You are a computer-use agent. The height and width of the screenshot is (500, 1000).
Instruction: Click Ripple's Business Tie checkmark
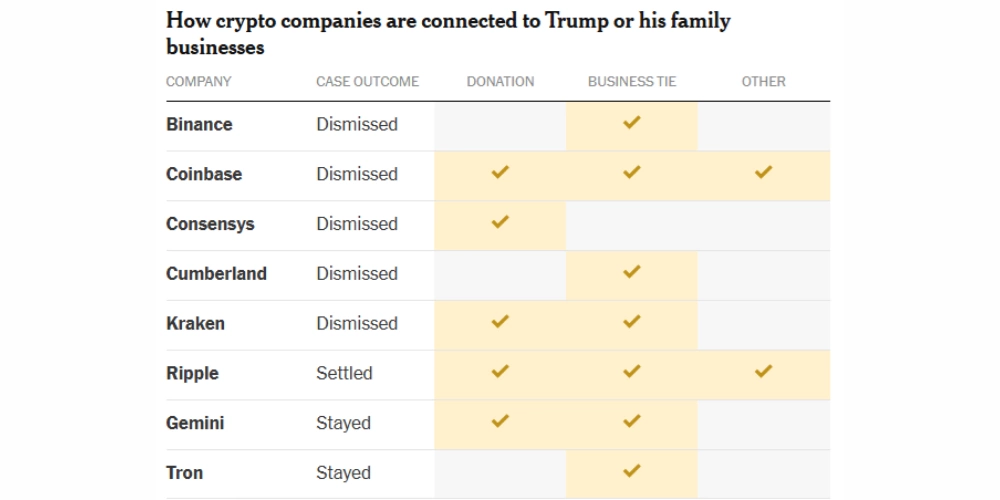point(631,372)
